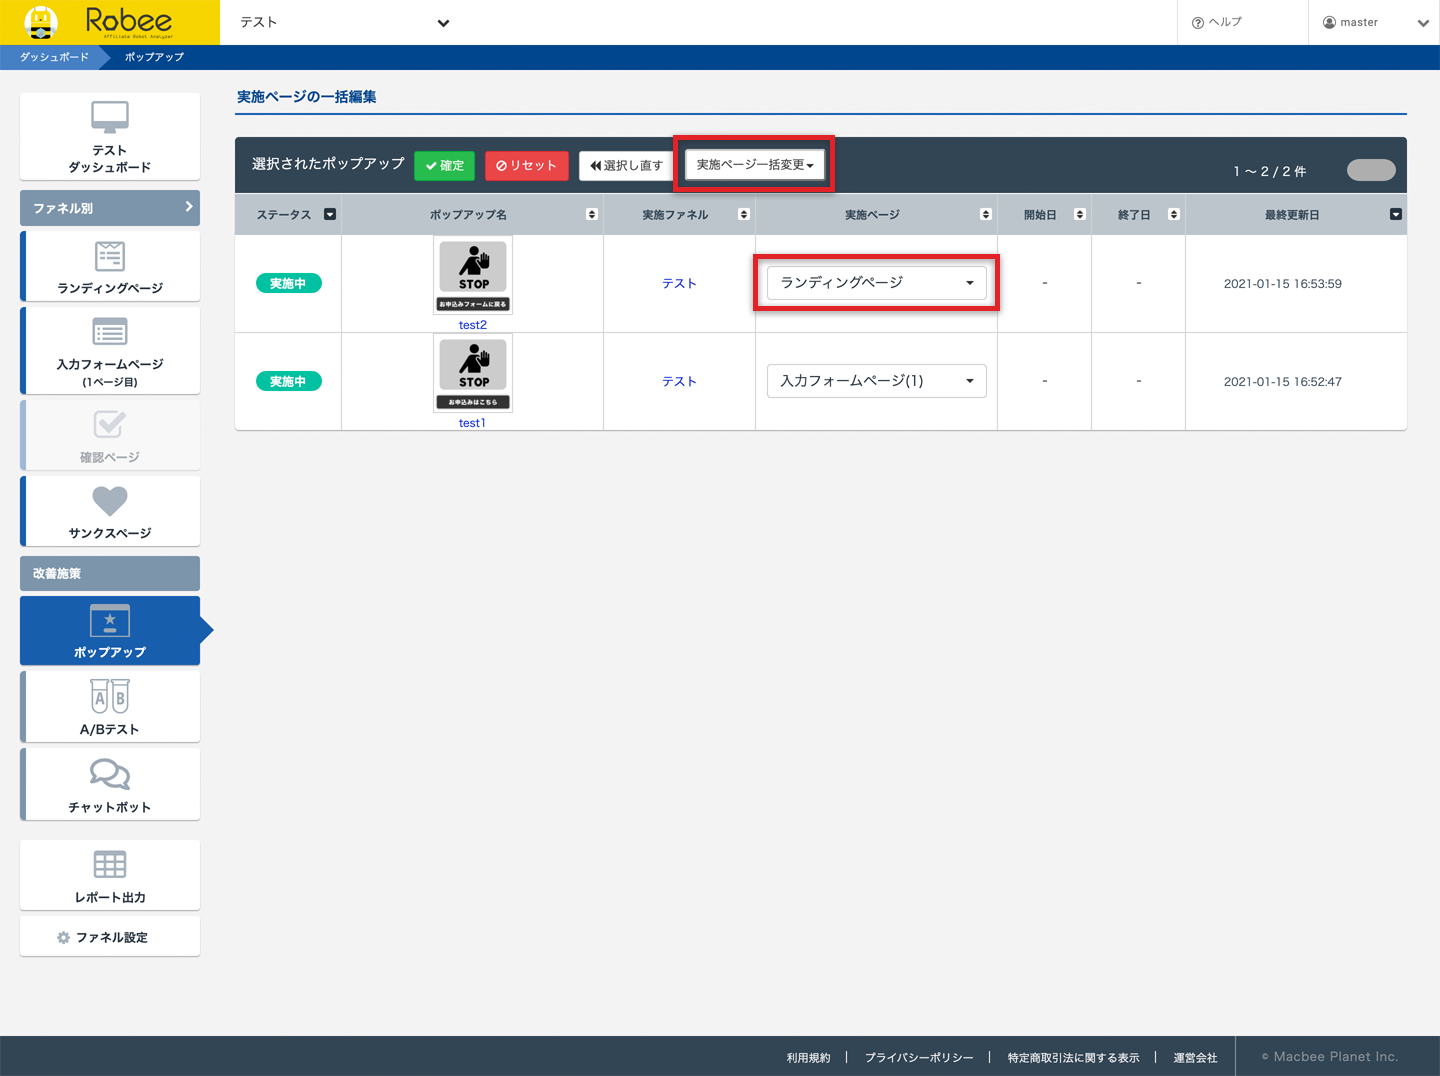Go to ダッシュボード breadcrumb tab
This screenshot has width=1440, height=1076.
[54, 57]
